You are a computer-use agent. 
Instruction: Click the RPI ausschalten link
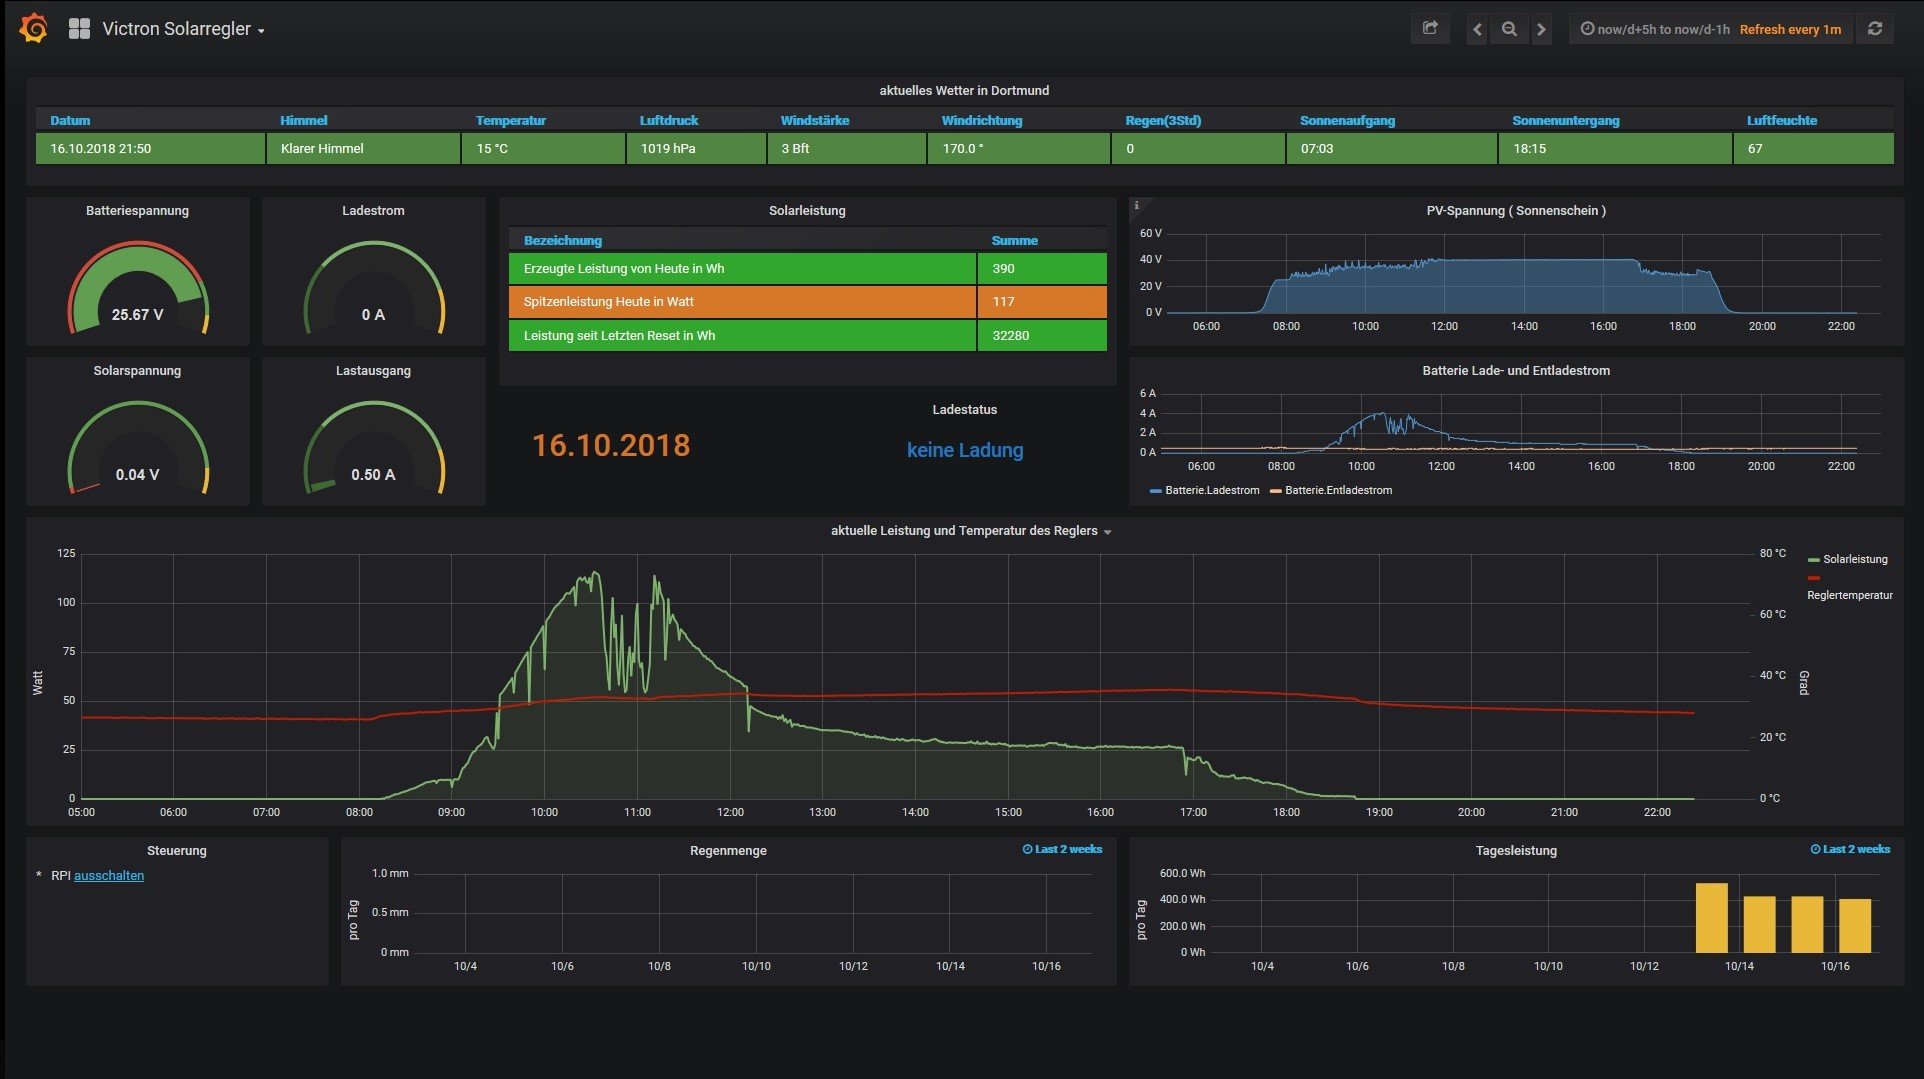pos(109,876)
